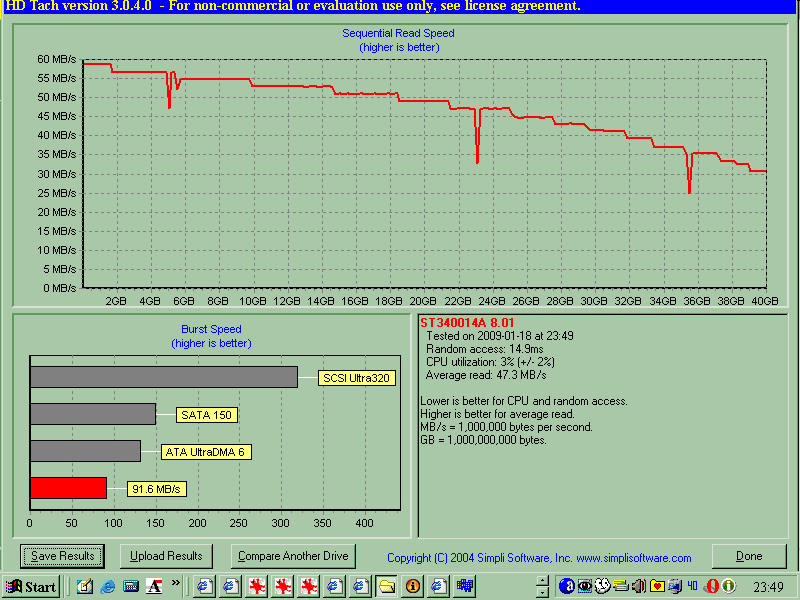Select the SATA 150 label
This screenshot has height=600, width=800.
pos(207,415)
